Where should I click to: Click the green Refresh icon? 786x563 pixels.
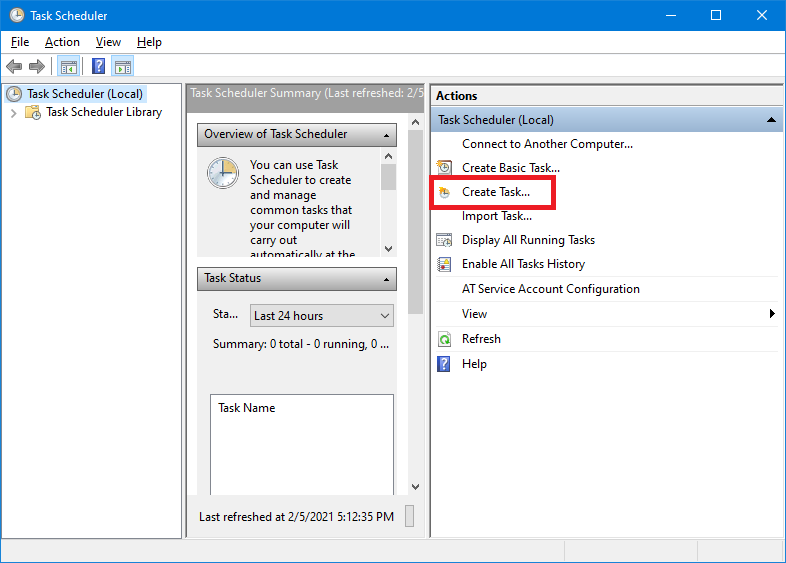point(444,339)
